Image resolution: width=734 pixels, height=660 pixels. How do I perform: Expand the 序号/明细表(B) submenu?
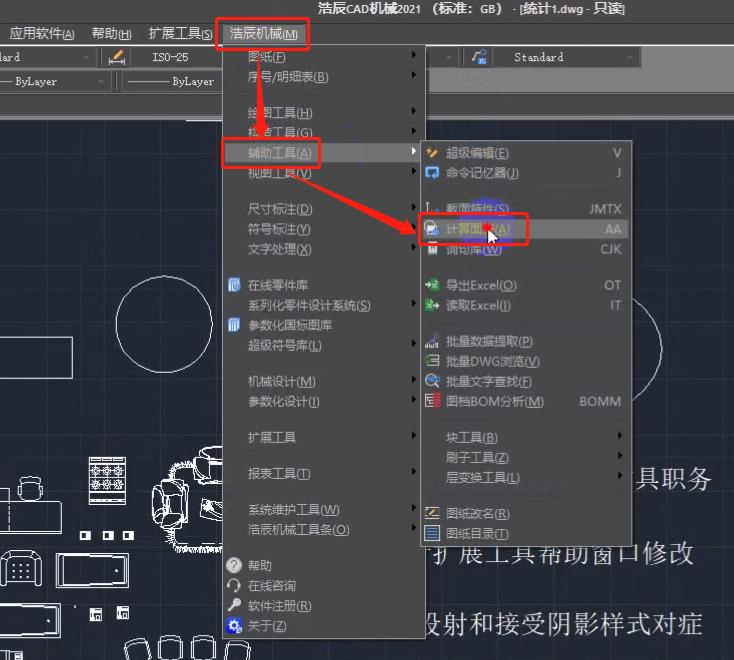(x=323, y=77)
